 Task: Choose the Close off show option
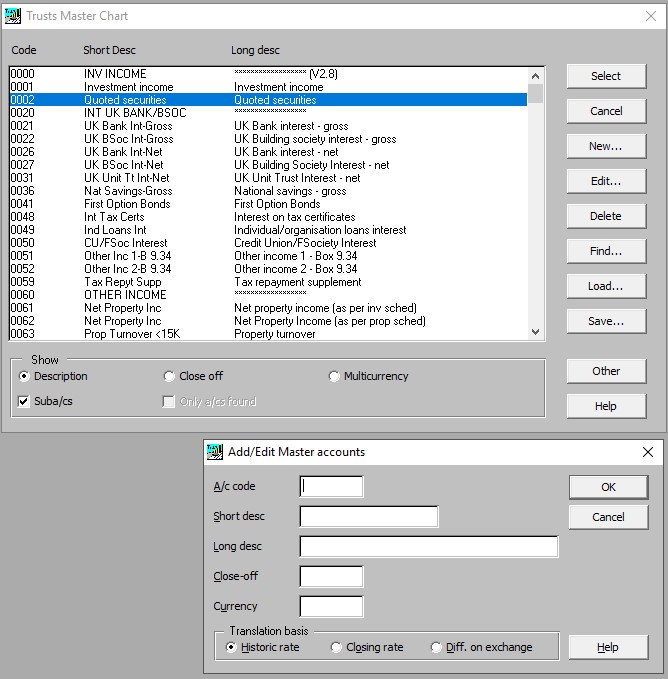pos(169,377)
